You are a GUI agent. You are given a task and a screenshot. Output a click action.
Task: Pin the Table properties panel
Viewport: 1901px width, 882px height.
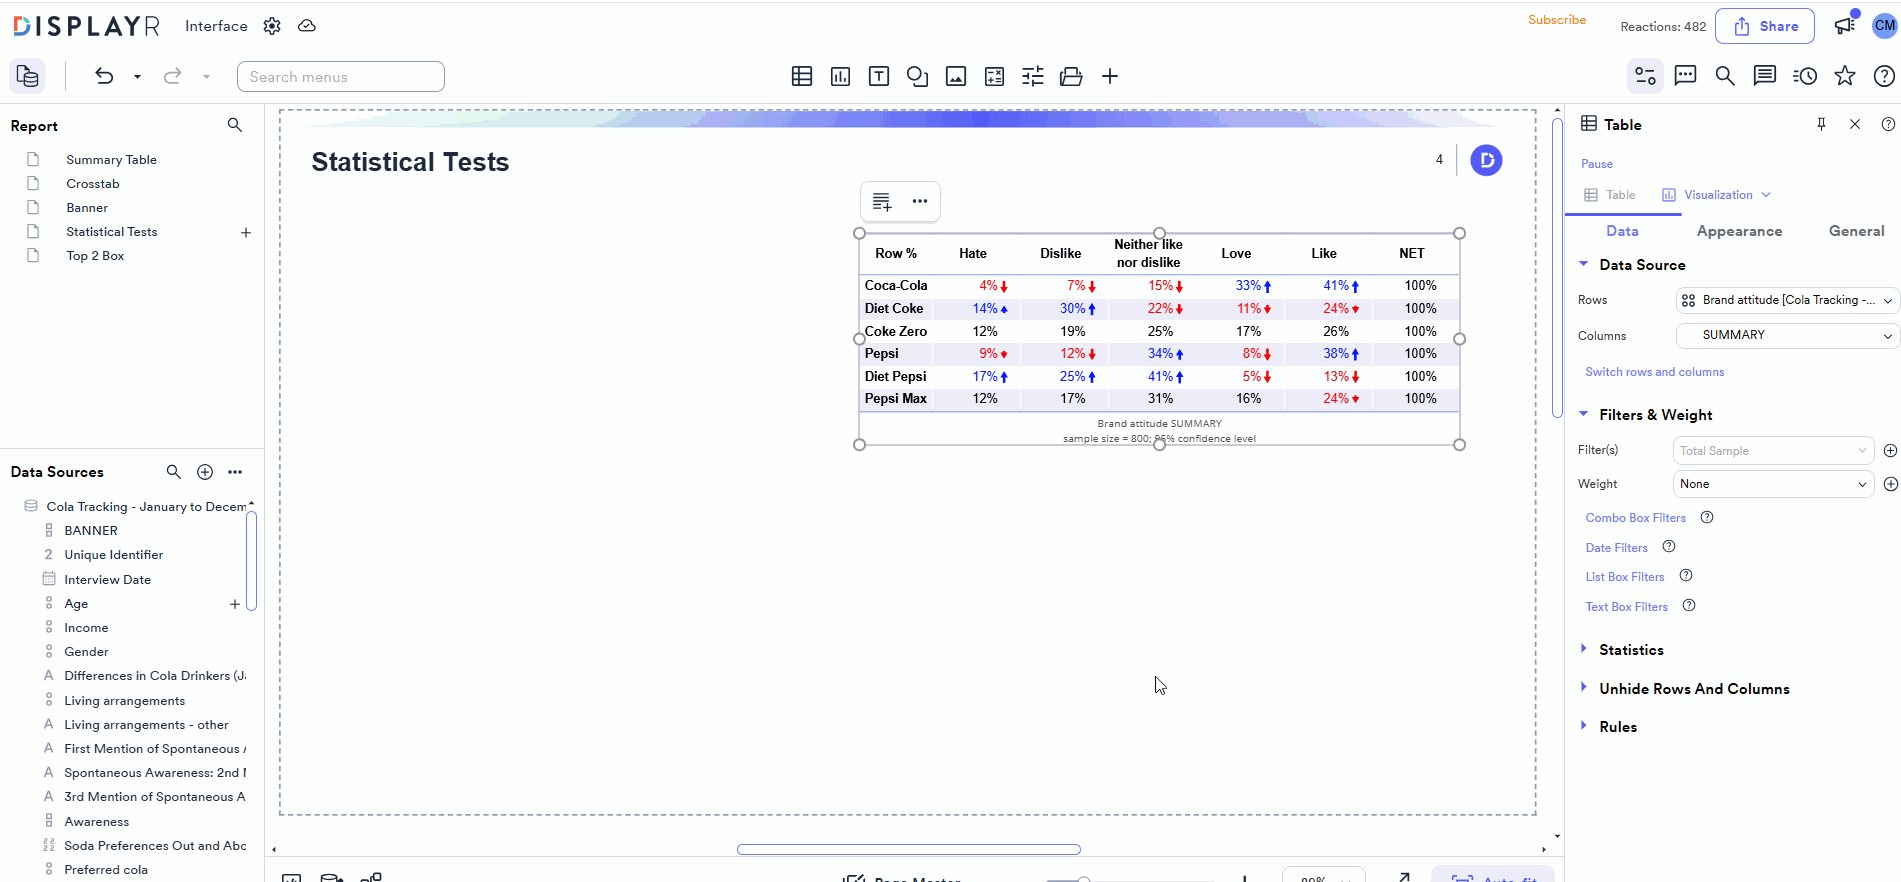(1821, 124)
